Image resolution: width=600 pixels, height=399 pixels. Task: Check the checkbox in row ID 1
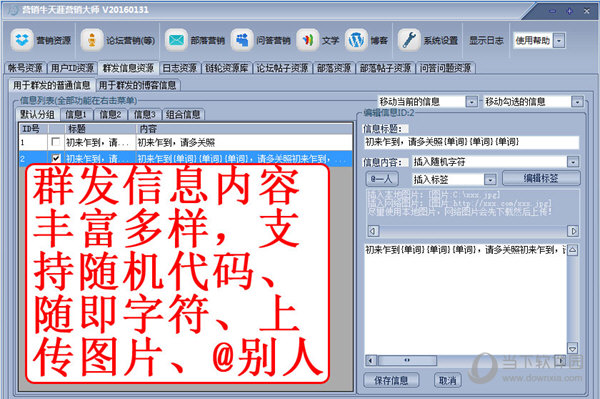coord(56,142)
